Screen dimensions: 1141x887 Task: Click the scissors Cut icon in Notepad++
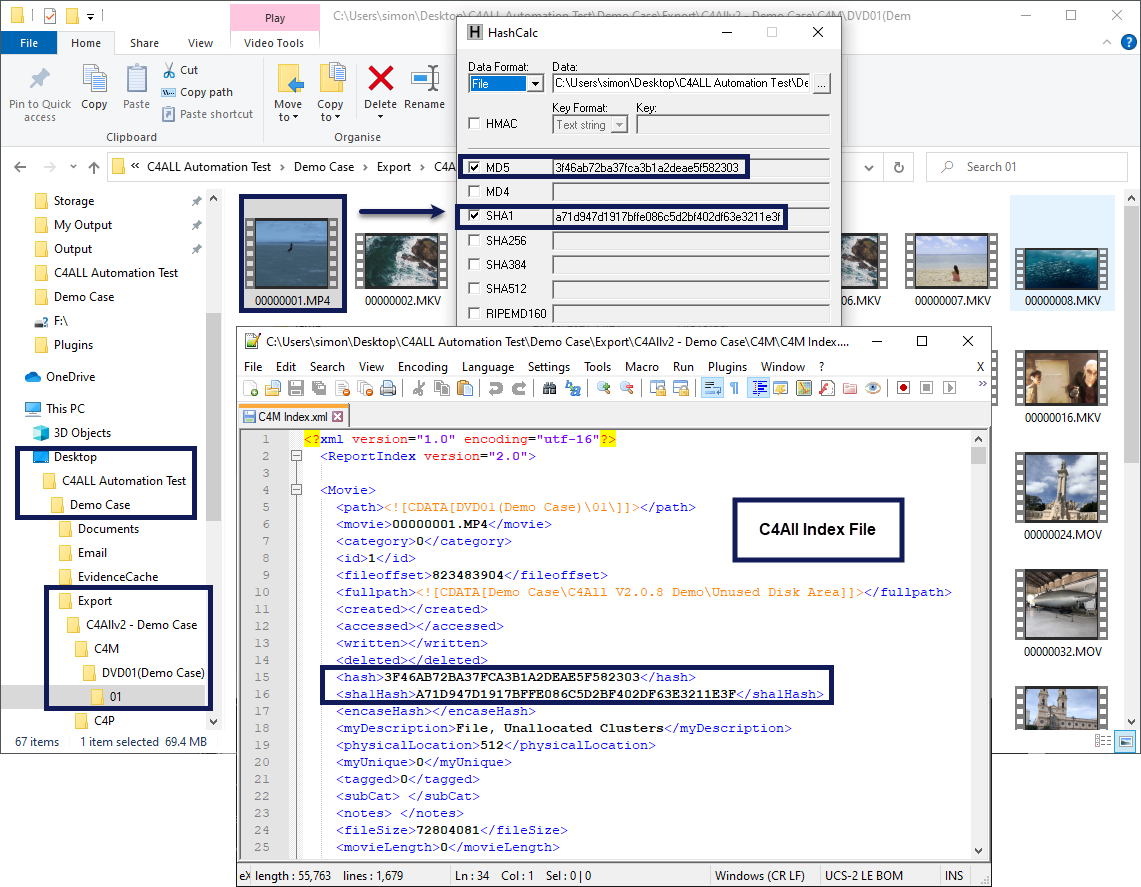pyautogui.click(x=418, y=389)
